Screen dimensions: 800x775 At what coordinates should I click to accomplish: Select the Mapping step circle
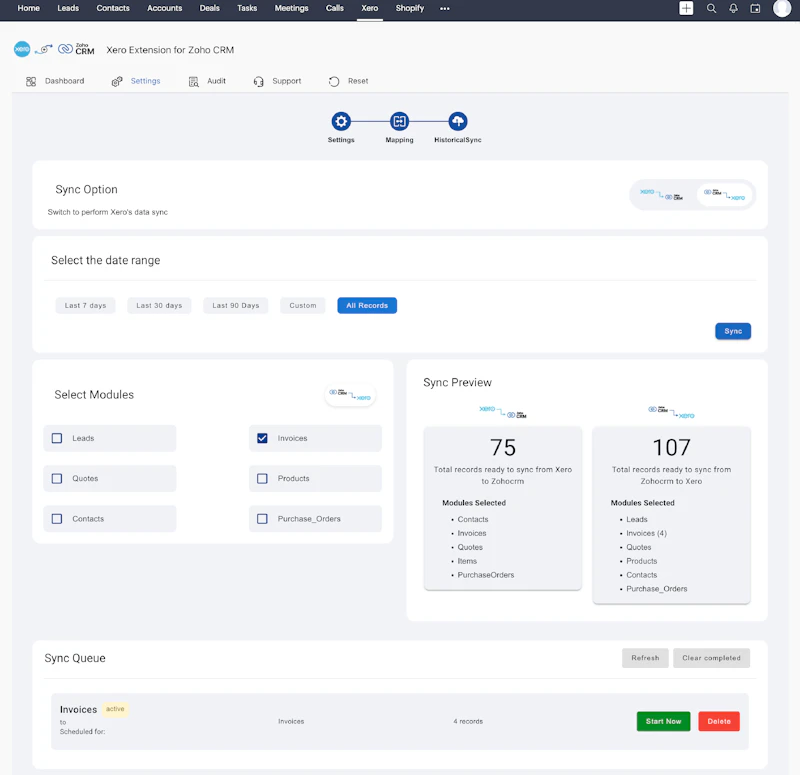coord(399,121)
